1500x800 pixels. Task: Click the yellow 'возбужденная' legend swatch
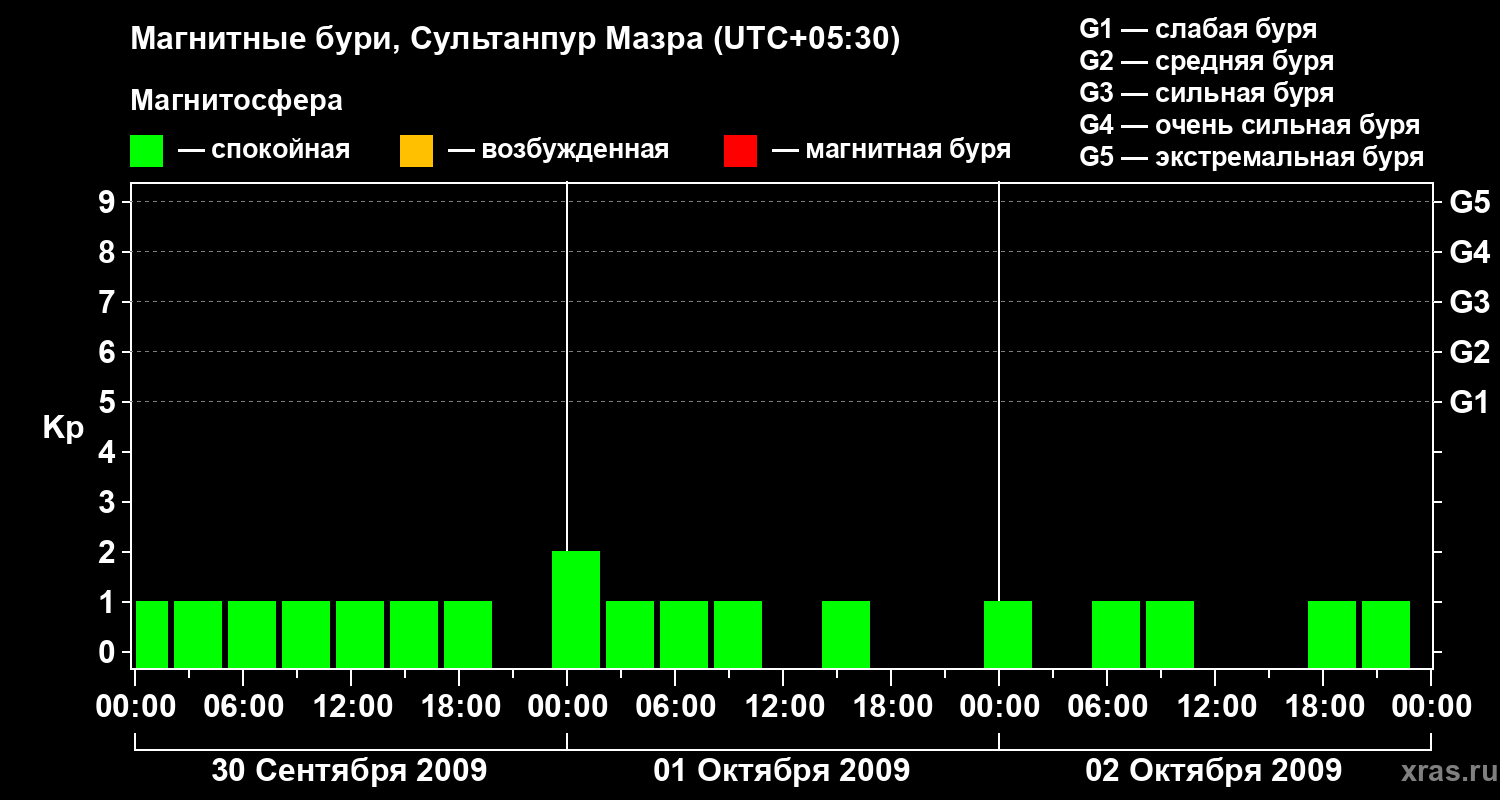(x=416, y=151)
